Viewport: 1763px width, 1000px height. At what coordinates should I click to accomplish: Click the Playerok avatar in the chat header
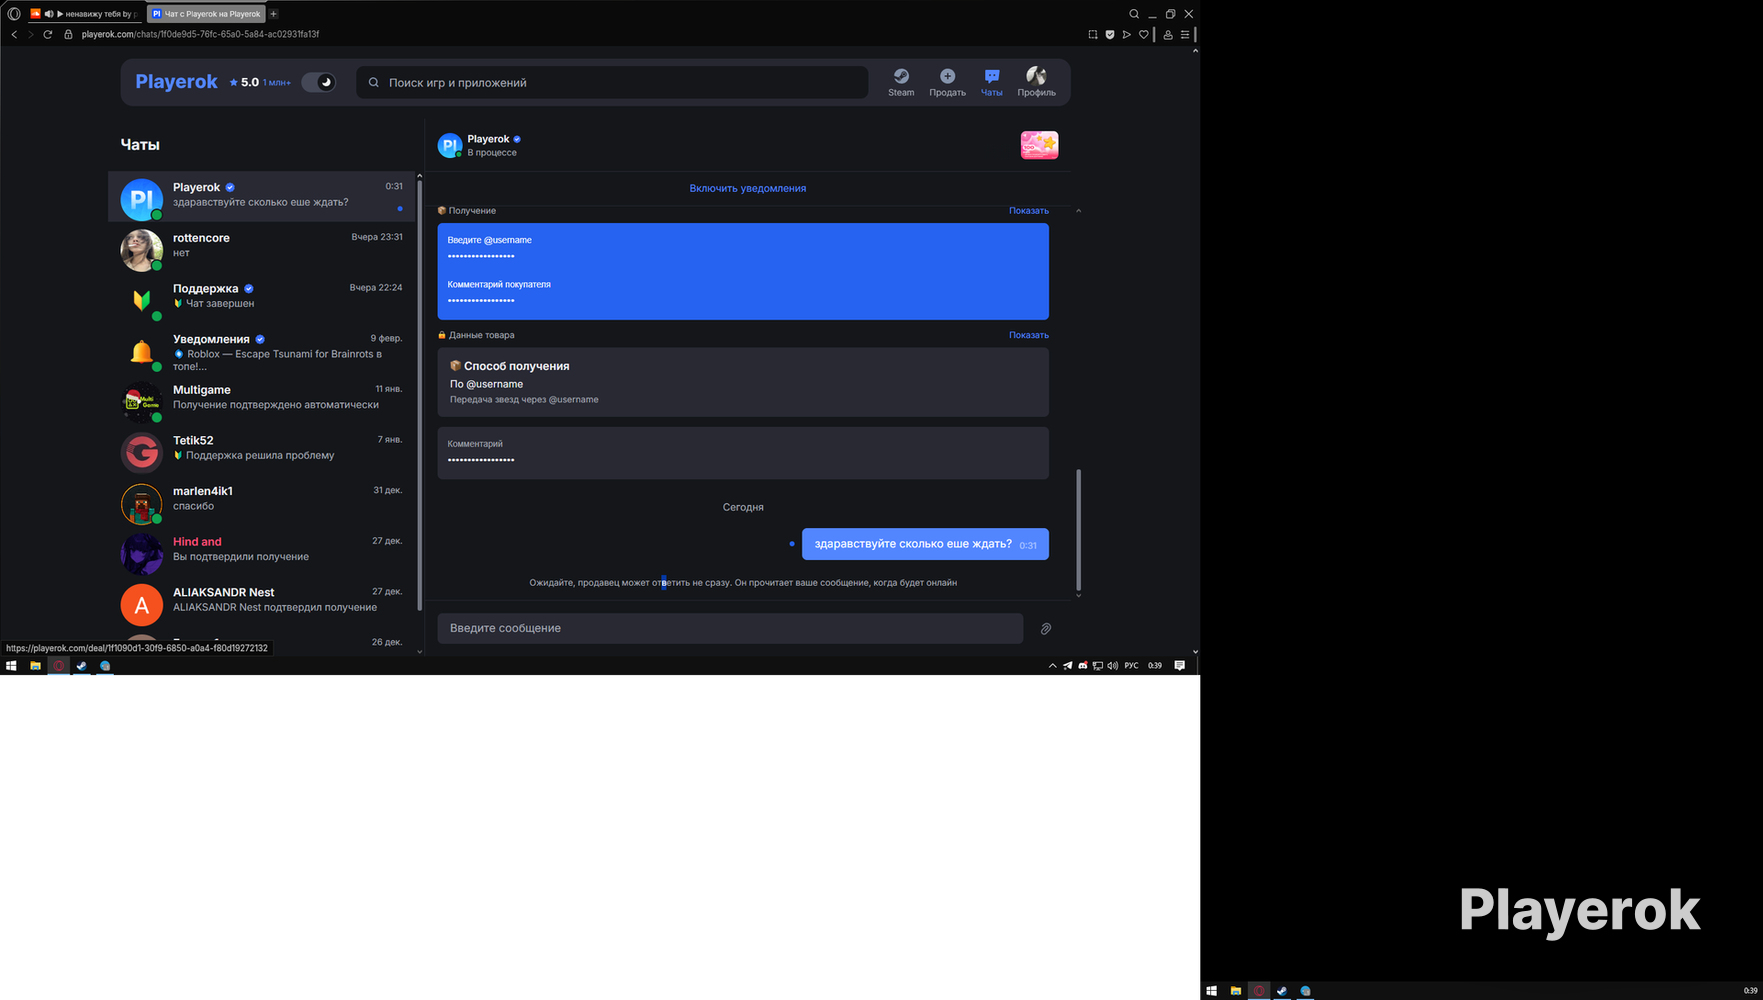450,145
